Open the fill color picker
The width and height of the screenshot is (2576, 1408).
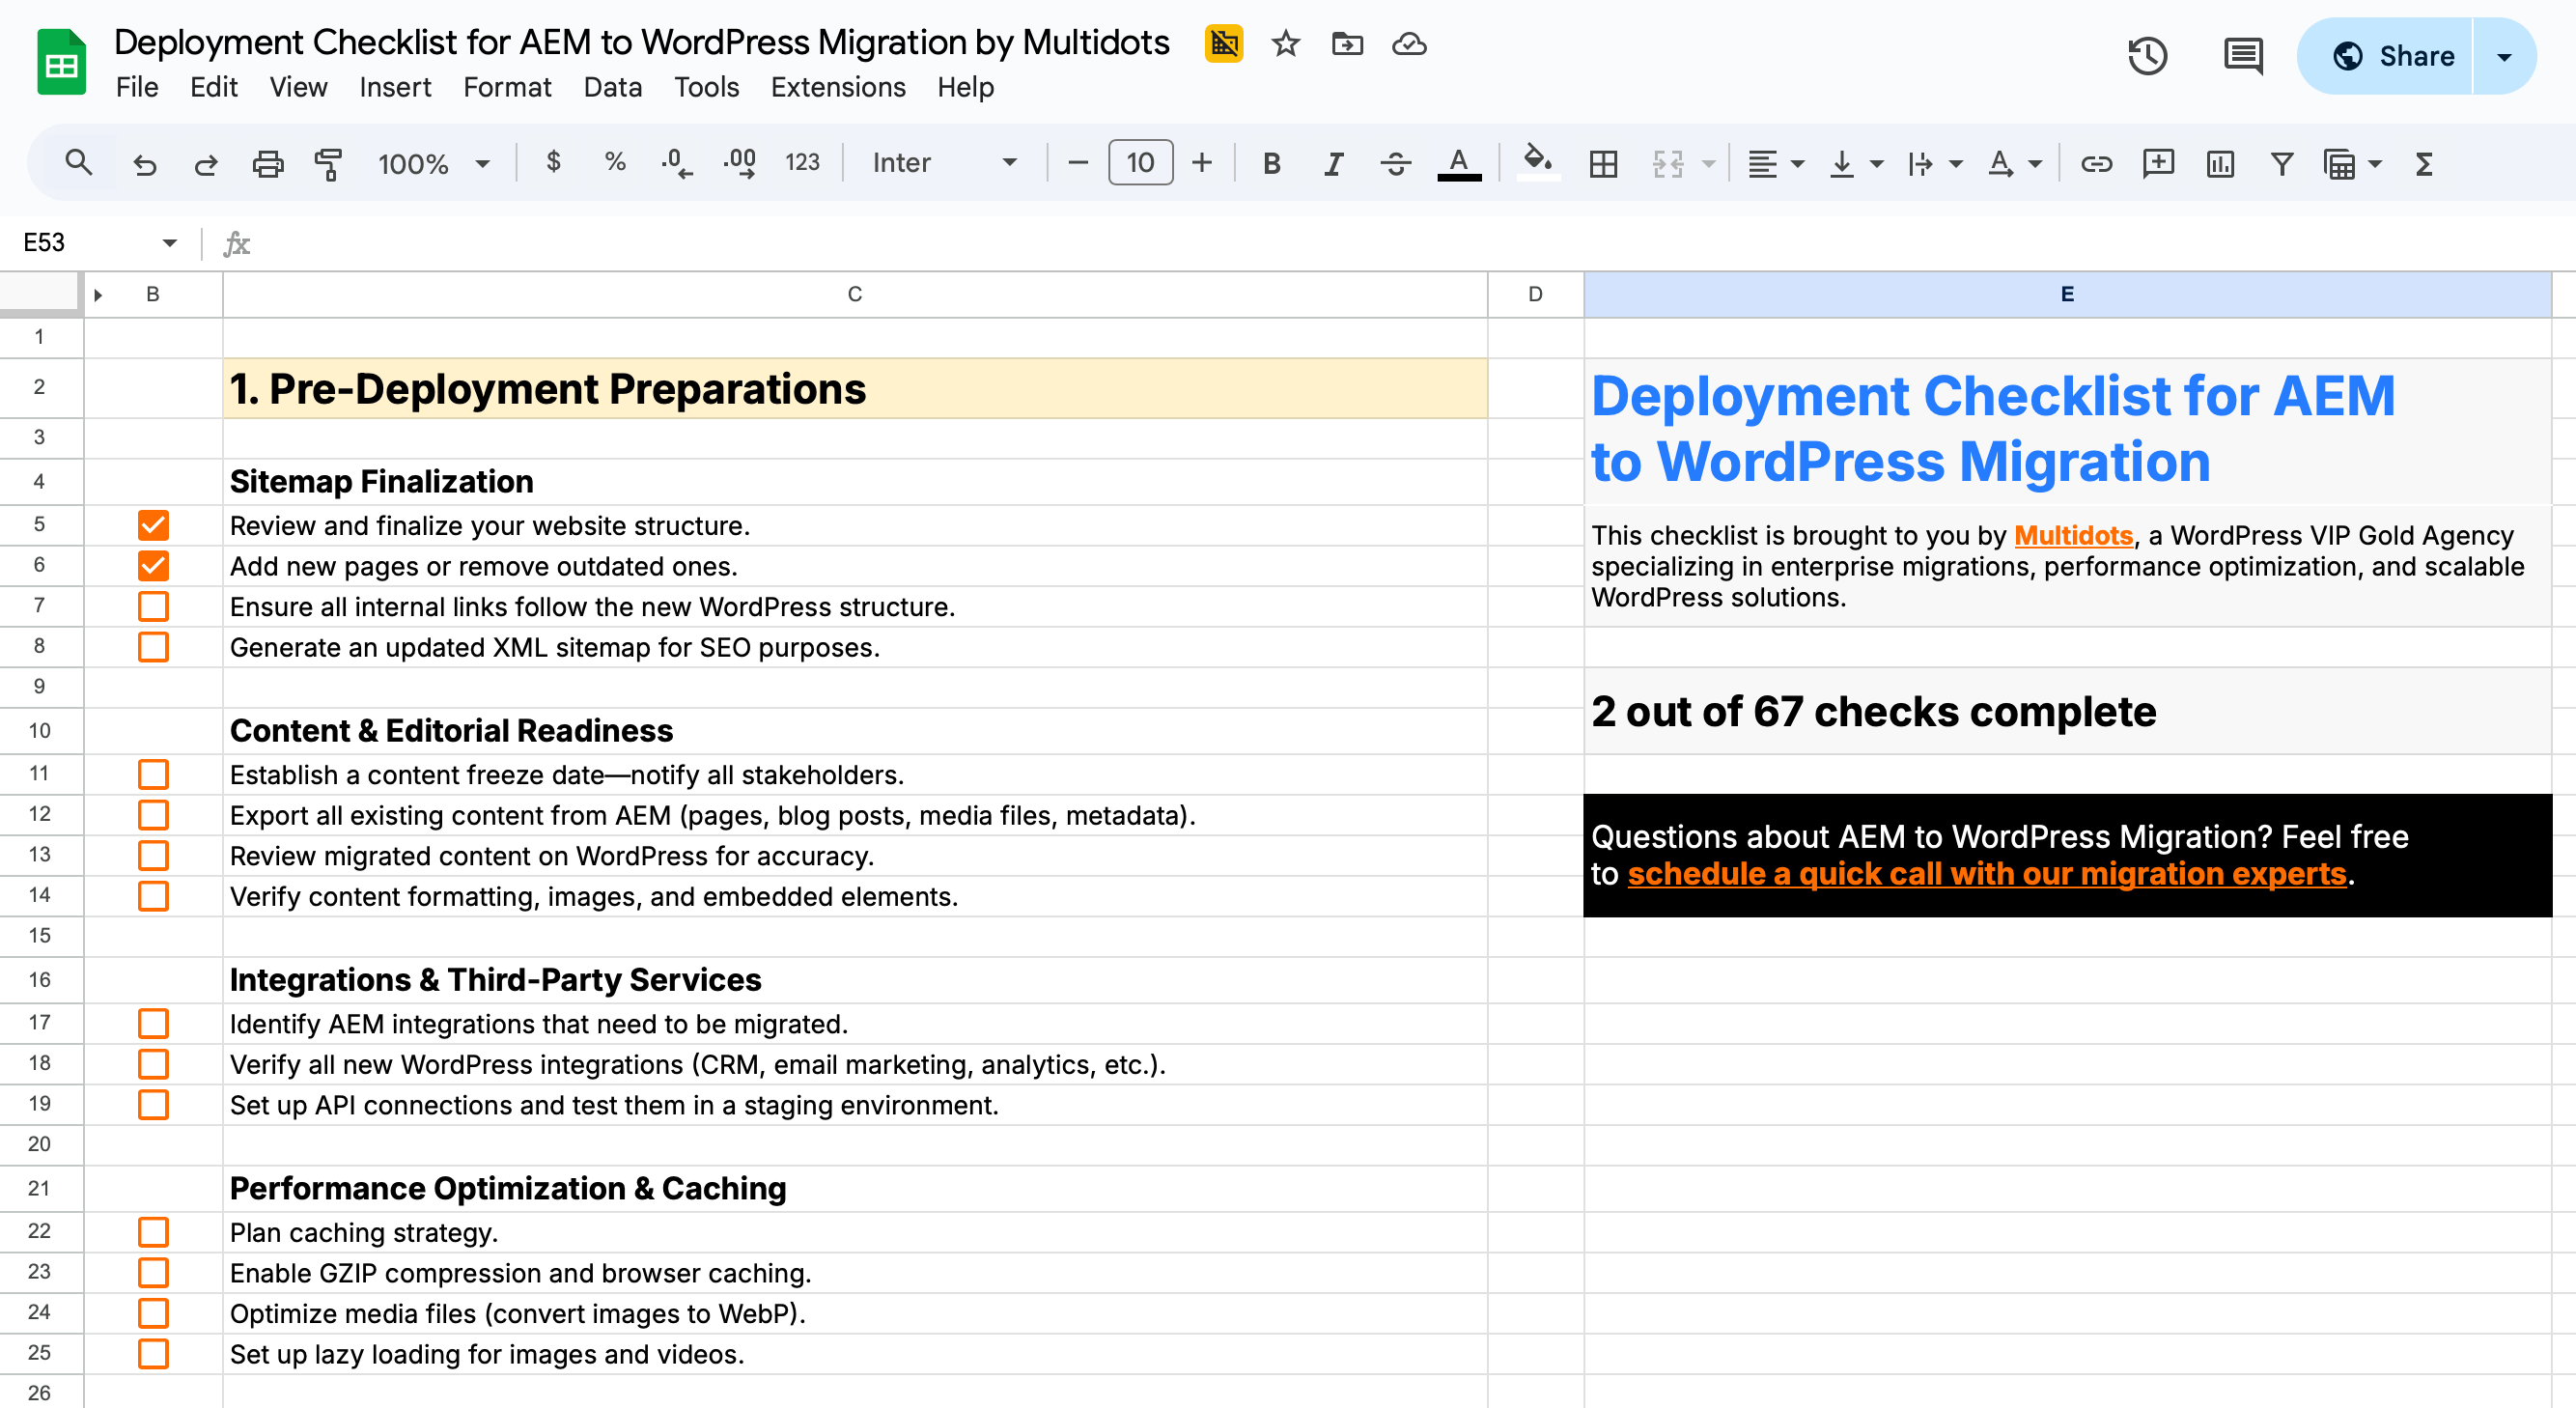pos(1538,161)
